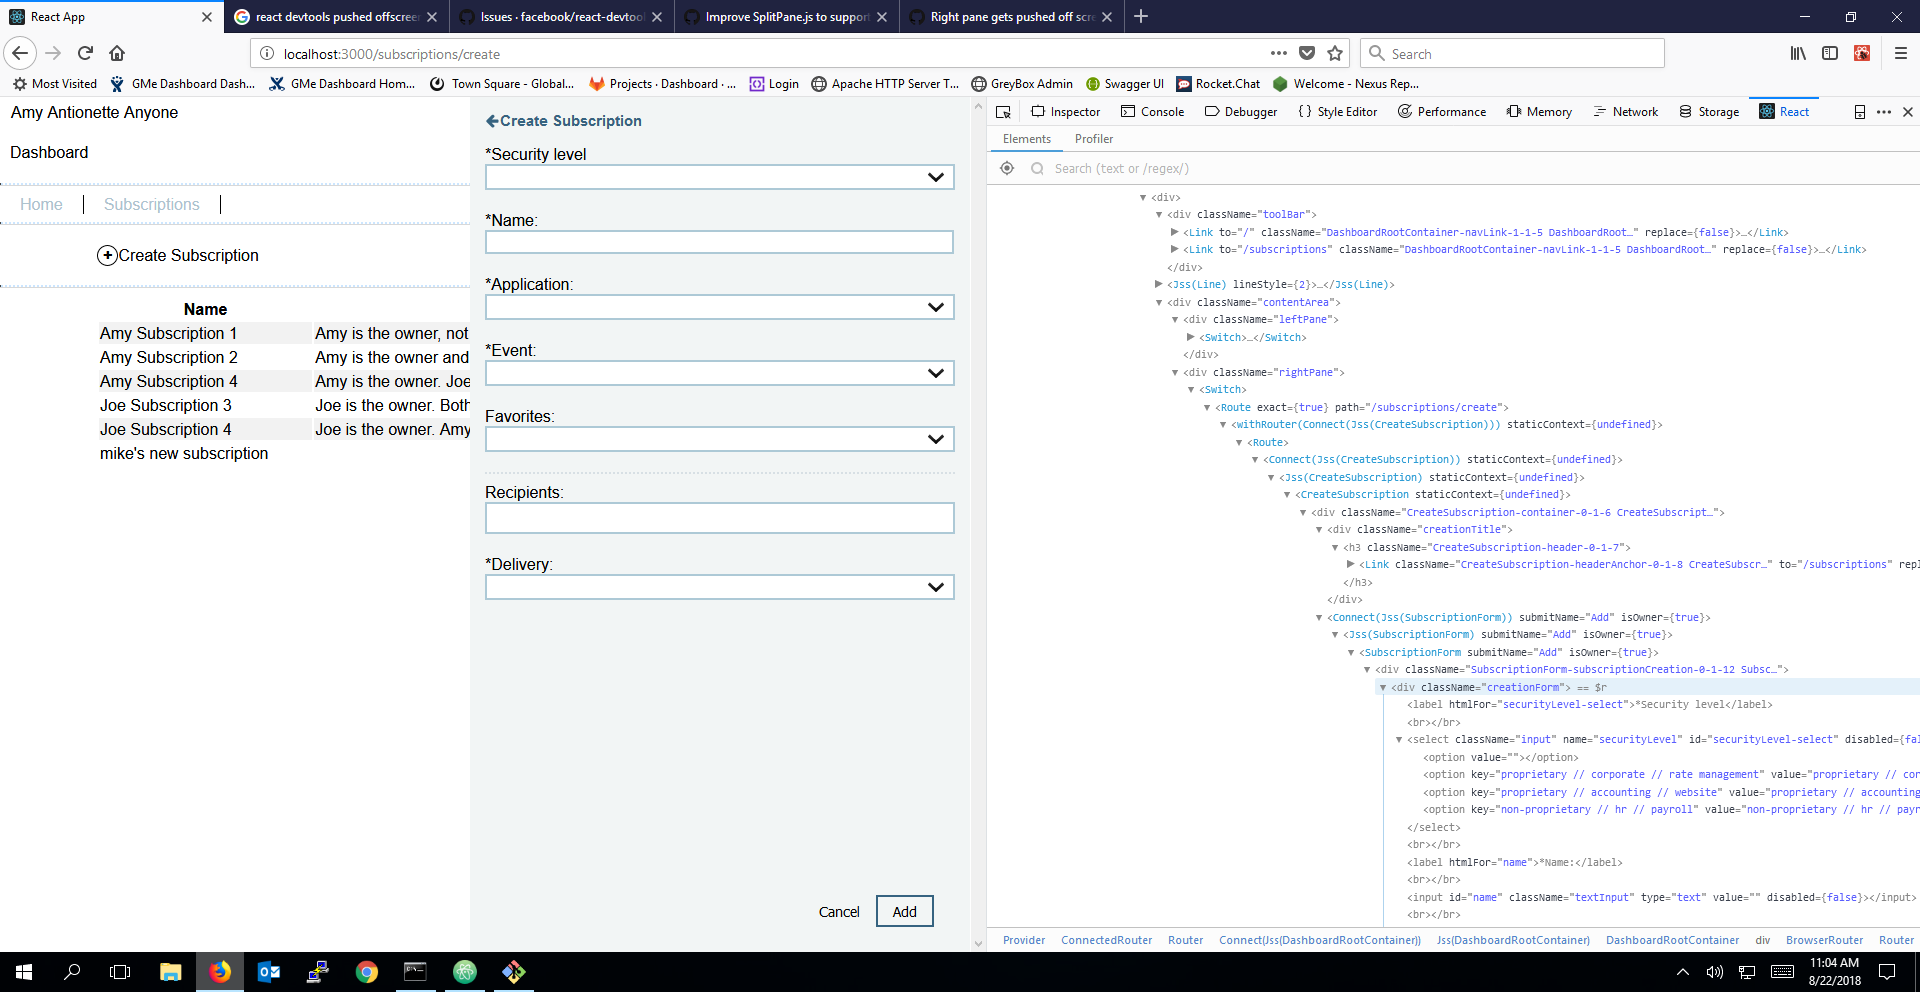Click the Add button

click(905, 911)
